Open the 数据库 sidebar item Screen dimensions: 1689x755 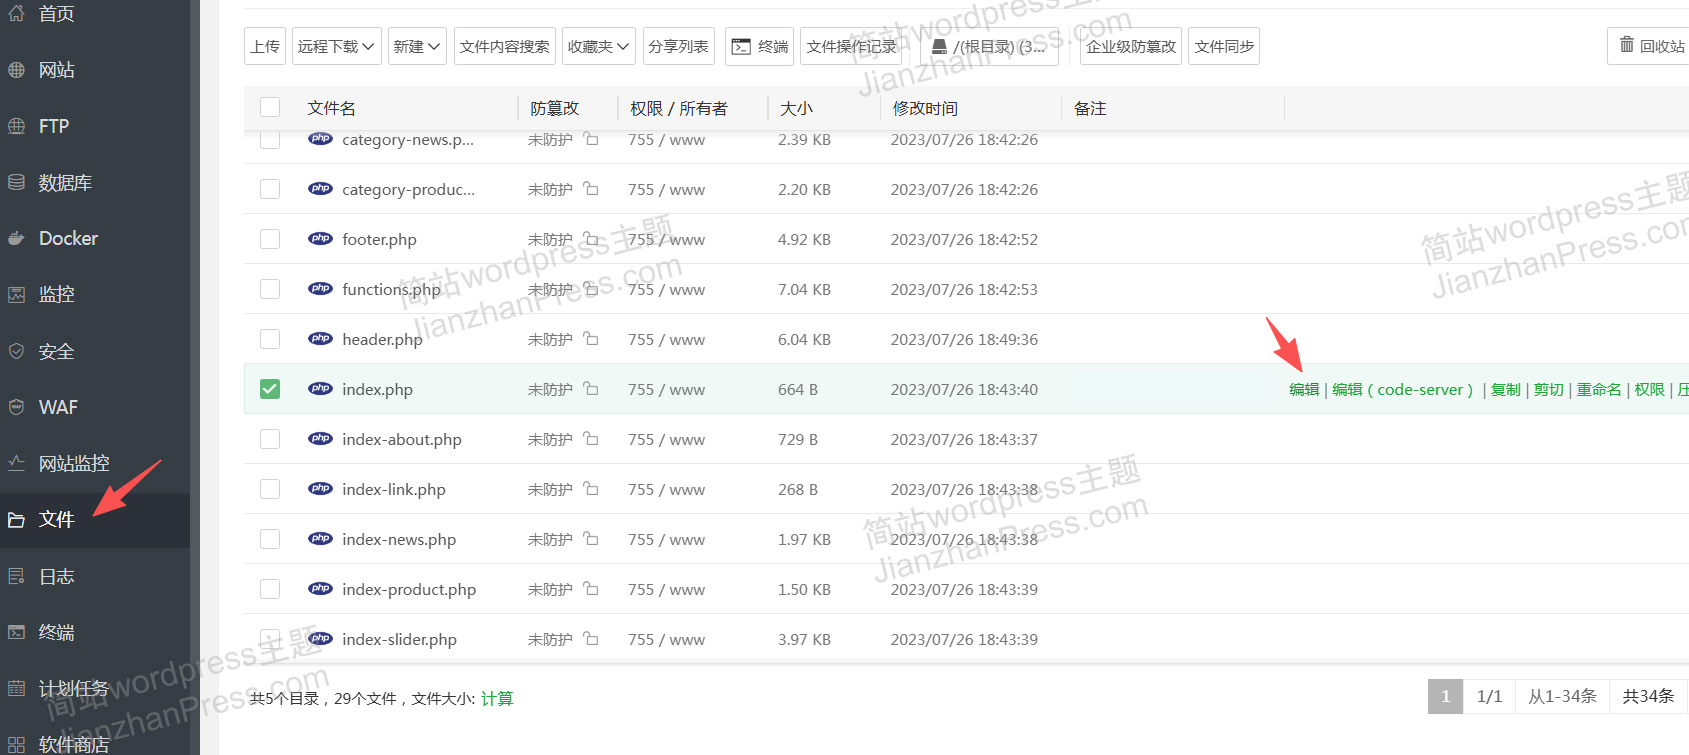[95, 182]
